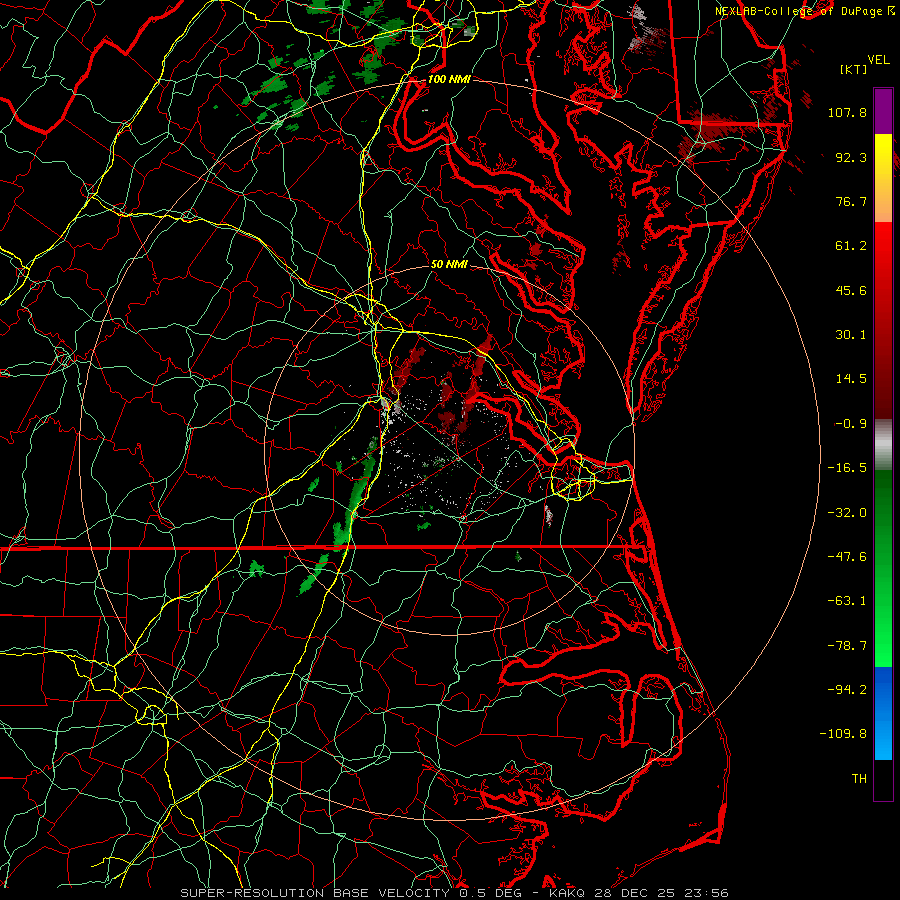Click the 14.5 velocity scale value
Viewport: 900px width, 900px height.
coord(851,379)
